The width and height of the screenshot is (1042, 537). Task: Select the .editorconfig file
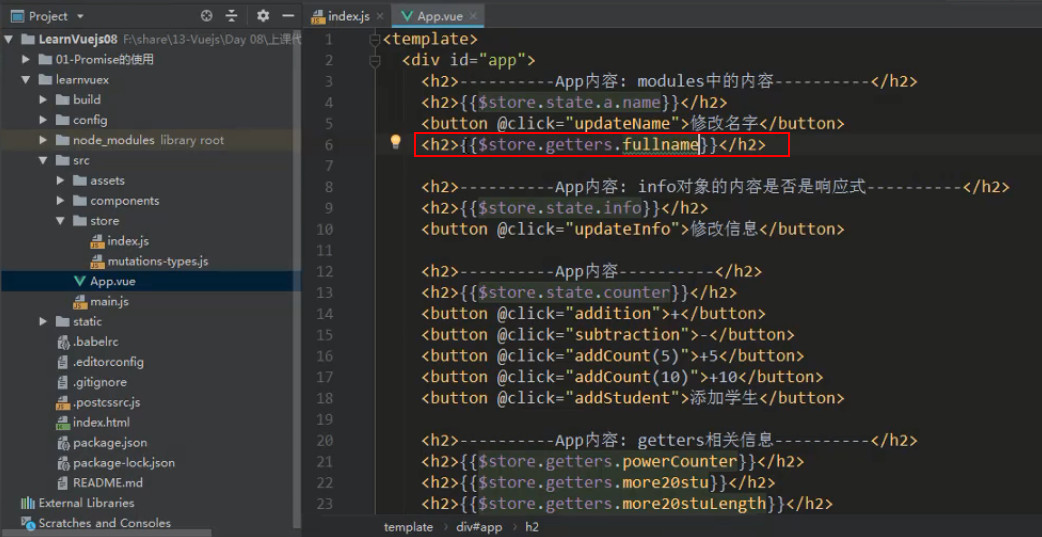(108, 362)
